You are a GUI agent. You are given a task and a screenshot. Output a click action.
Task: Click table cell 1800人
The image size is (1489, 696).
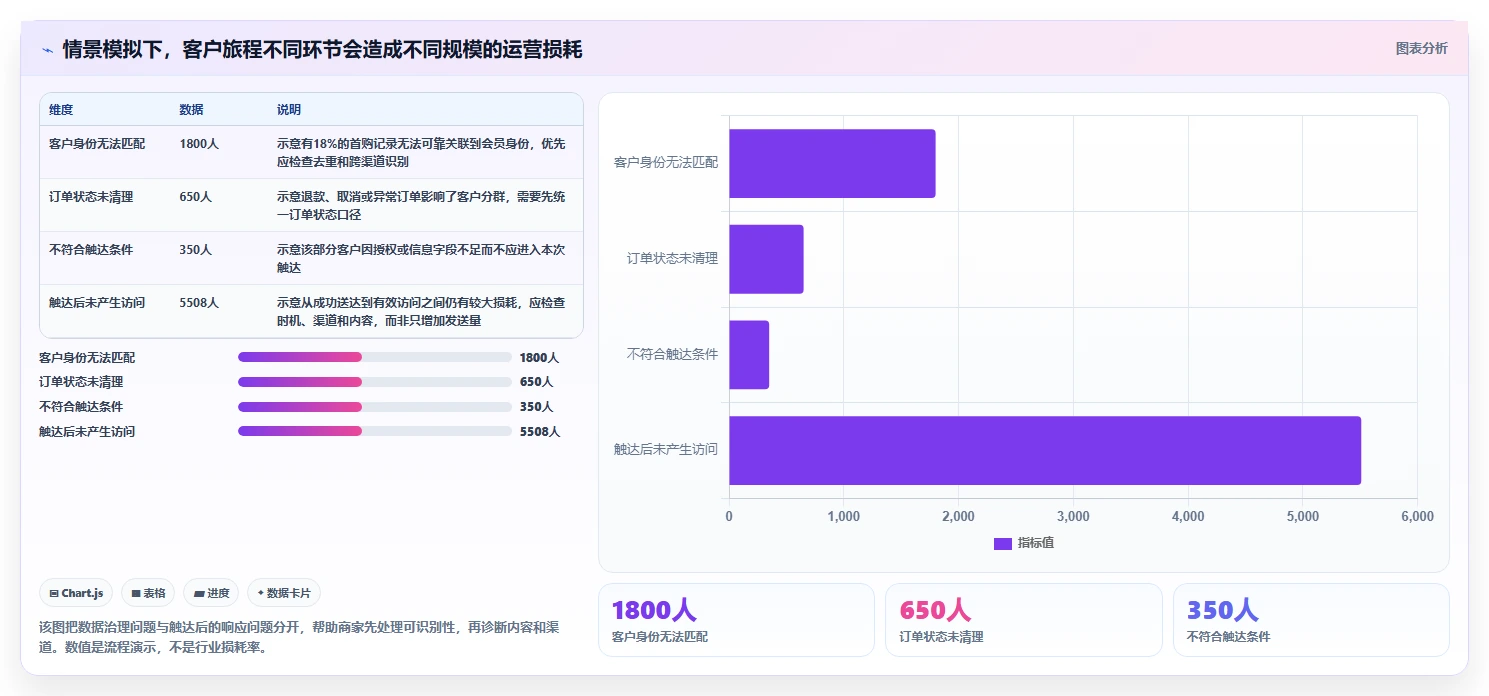(x=199, y=144)
